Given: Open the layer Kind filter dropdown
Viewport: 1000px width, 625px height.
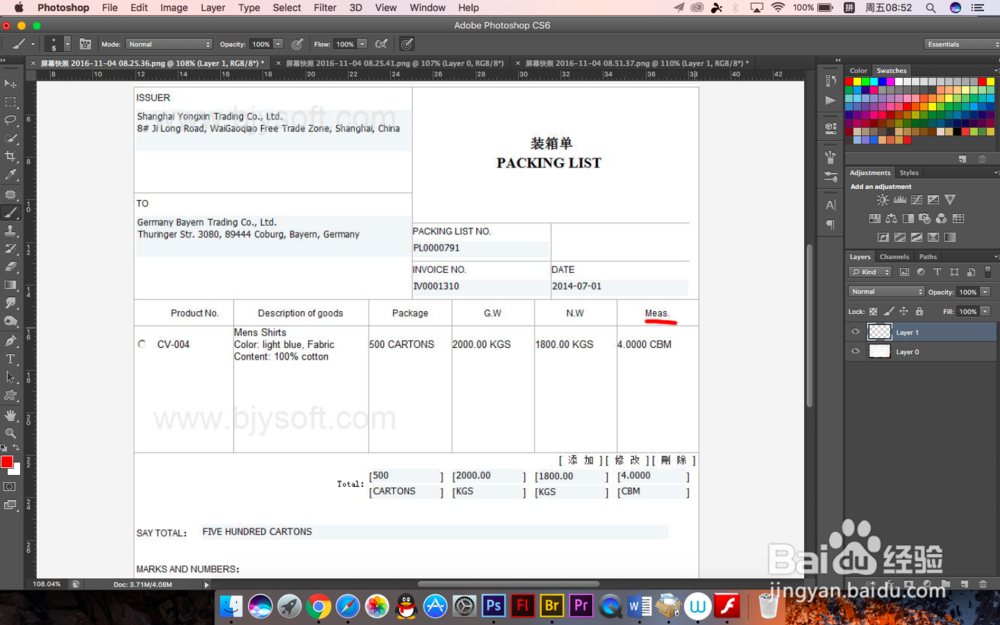Looking at the screenshot, I should (x=870, y=272).
